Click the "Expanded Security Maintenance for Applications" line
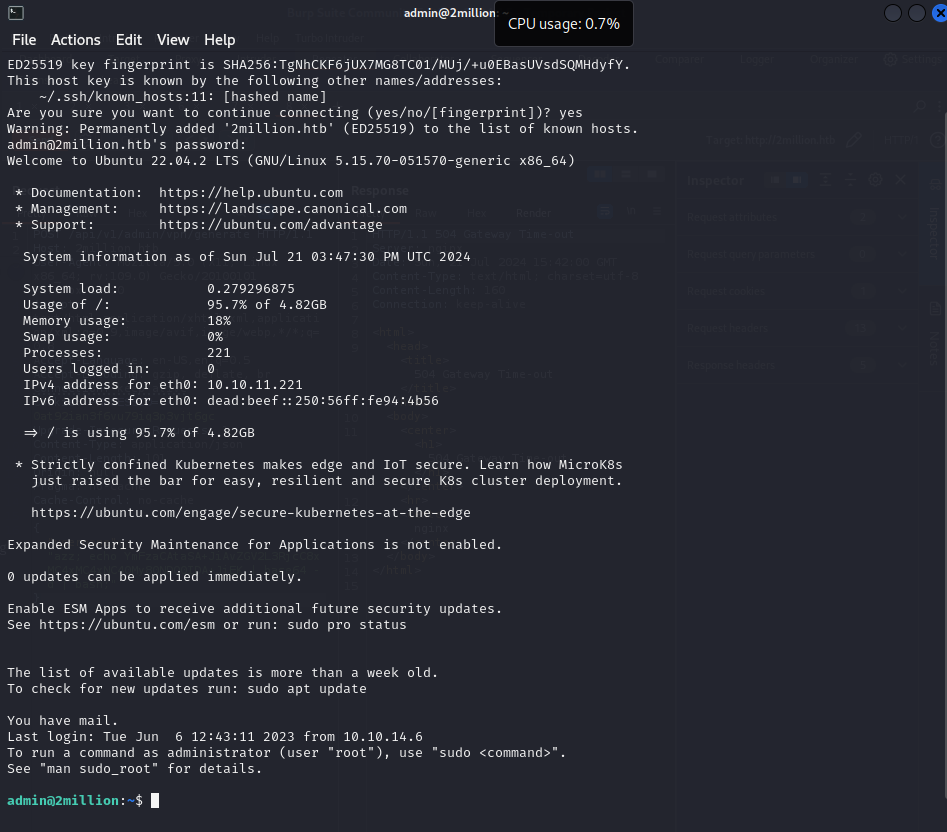The height and width of the screenshot is (832, 947). coord(255,545)
